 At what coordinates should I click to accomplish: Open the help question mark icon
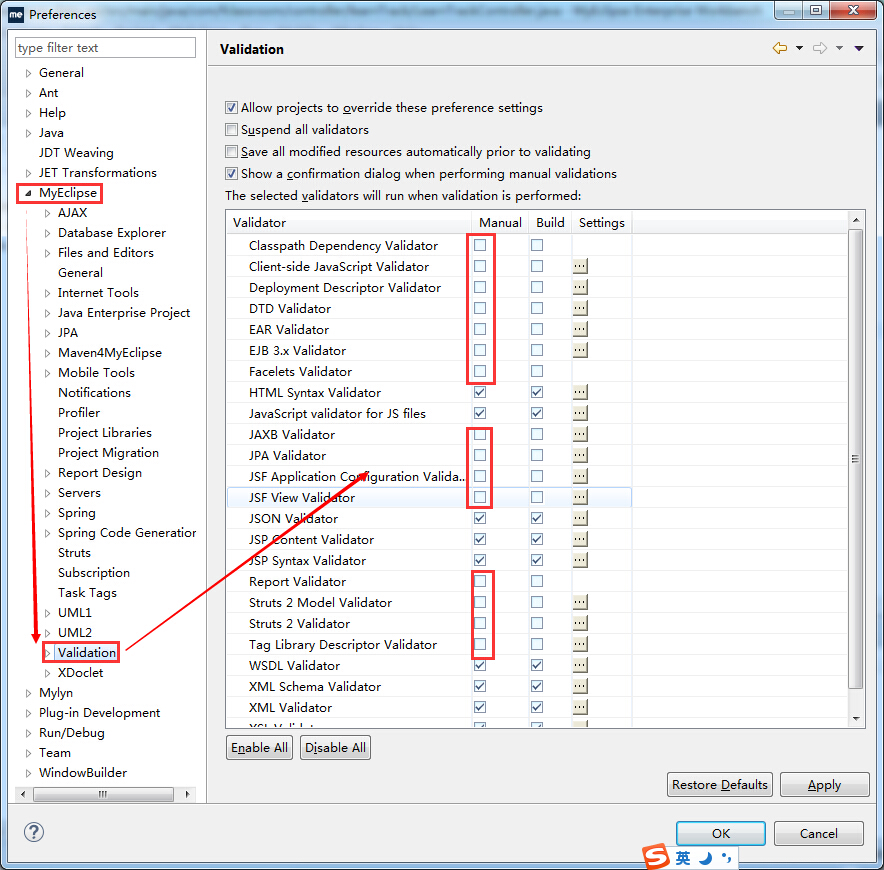pyautogui.click(x=34, y=832)
